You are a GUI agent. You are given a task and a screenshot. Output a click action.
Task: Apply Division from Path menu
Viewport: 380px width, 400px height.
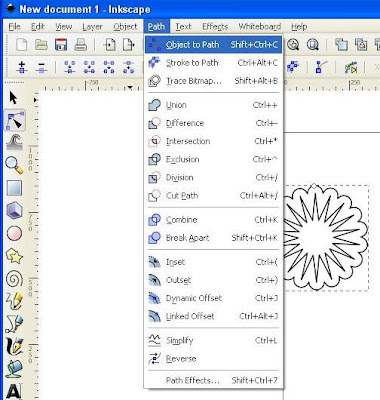point(213,177)
